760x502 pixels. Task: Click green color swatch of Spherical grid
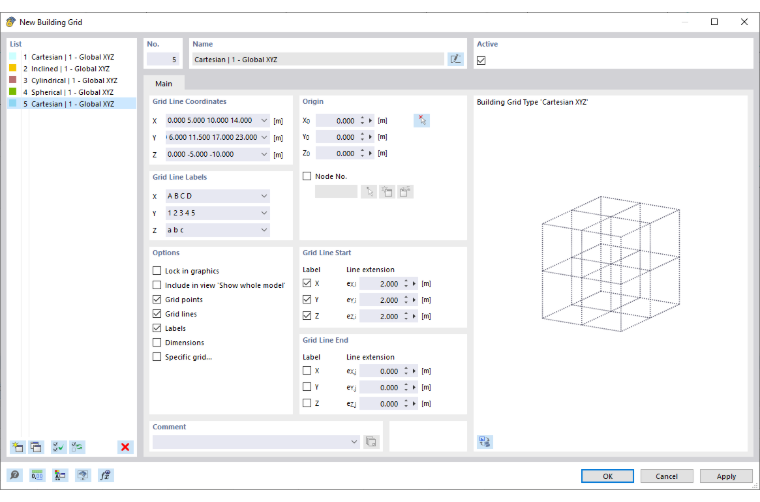(x=13, y=91)
